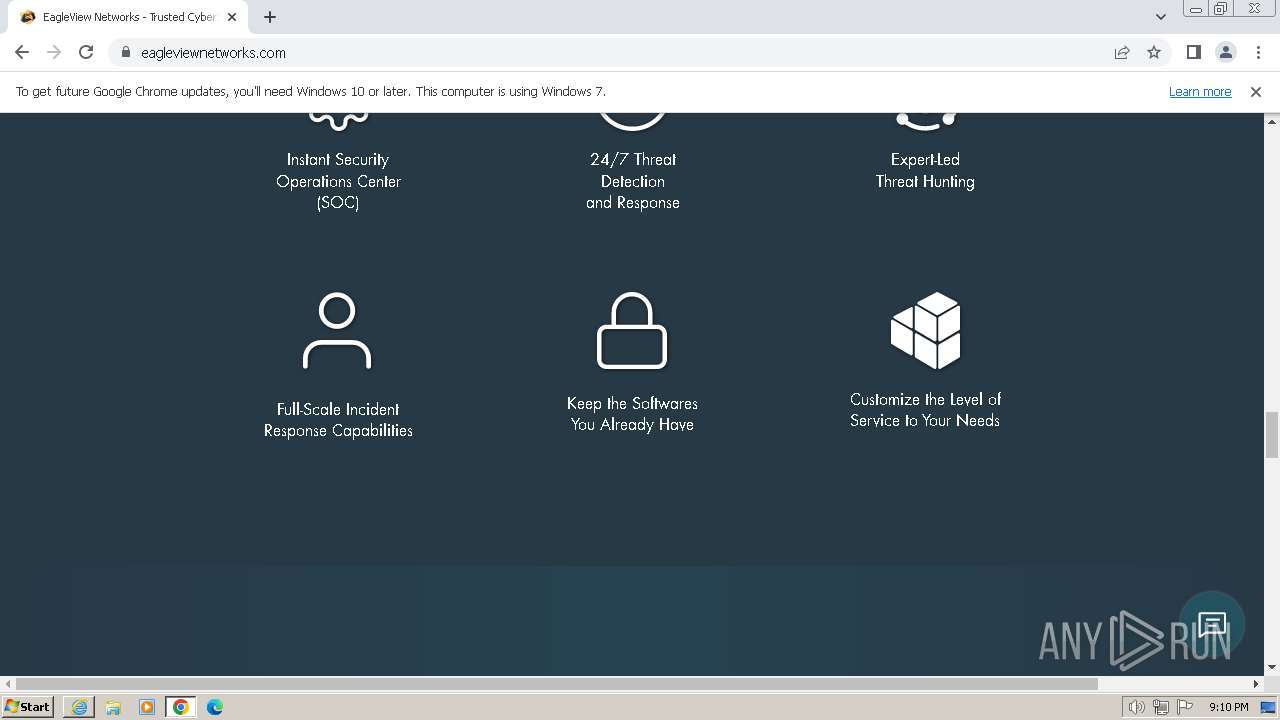Click the scroll down arrow of vertical scrollbar
The width and height of the screenshot is (1280, 720).
pyautogui.click(x=1272, y=667)
